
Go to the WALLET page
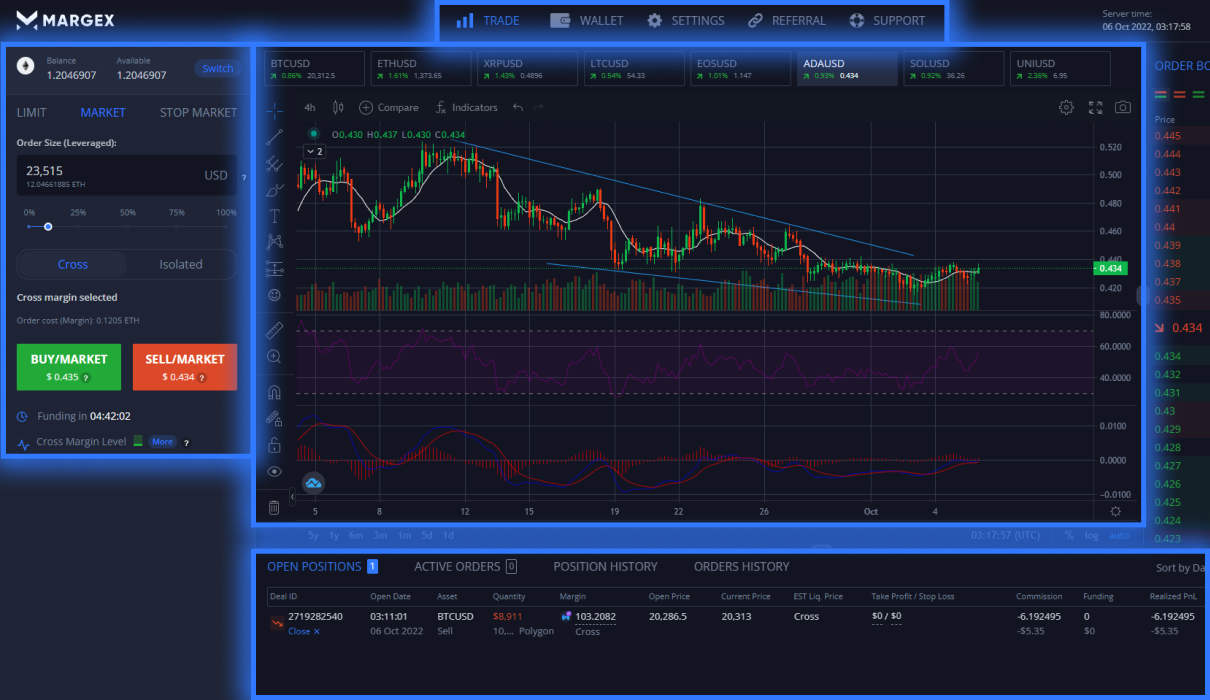coord(587,20)
